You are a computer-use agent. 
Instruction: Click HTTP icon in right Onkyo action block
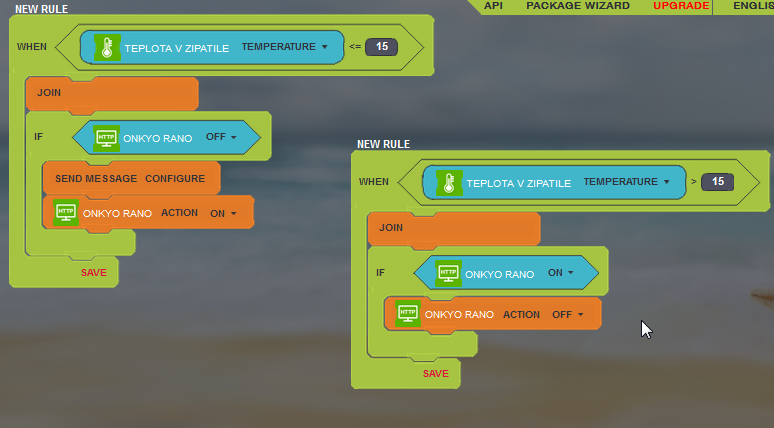(407, 314)
